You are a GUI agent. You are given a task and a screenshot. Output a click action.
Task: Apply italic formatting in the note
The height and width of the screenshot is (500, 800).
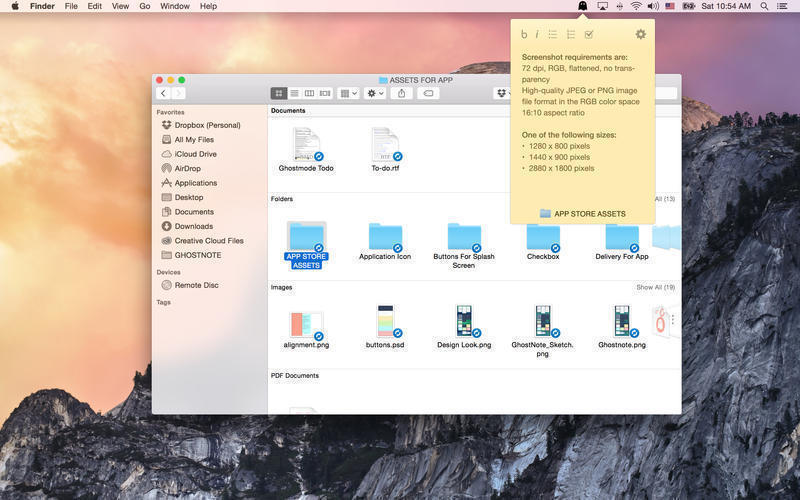[x=536, y=34]
